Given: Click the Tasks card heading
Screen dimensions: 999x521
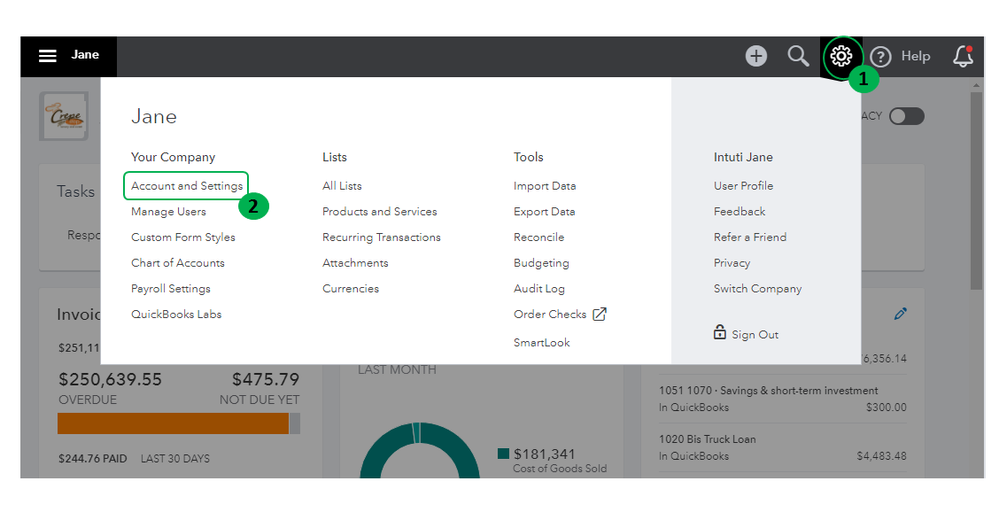Looking at the screenshot, I should pos(75,192).
